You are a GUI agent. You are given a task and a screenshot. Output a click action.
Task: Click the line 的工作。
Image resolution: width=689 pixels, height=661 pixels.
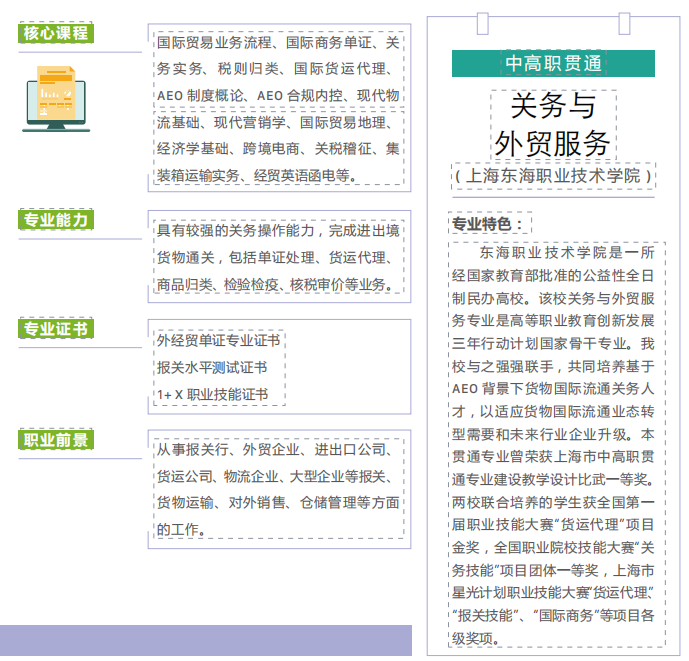pyautogui.click(x=181, y=530)
